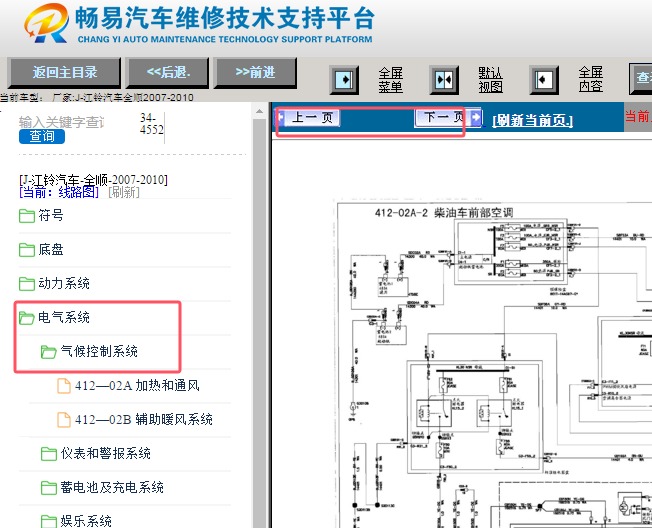Go back with the <<后退 button
Image resolution: width=652 pixels, height=528 pixels.
(x=168, y=72)
